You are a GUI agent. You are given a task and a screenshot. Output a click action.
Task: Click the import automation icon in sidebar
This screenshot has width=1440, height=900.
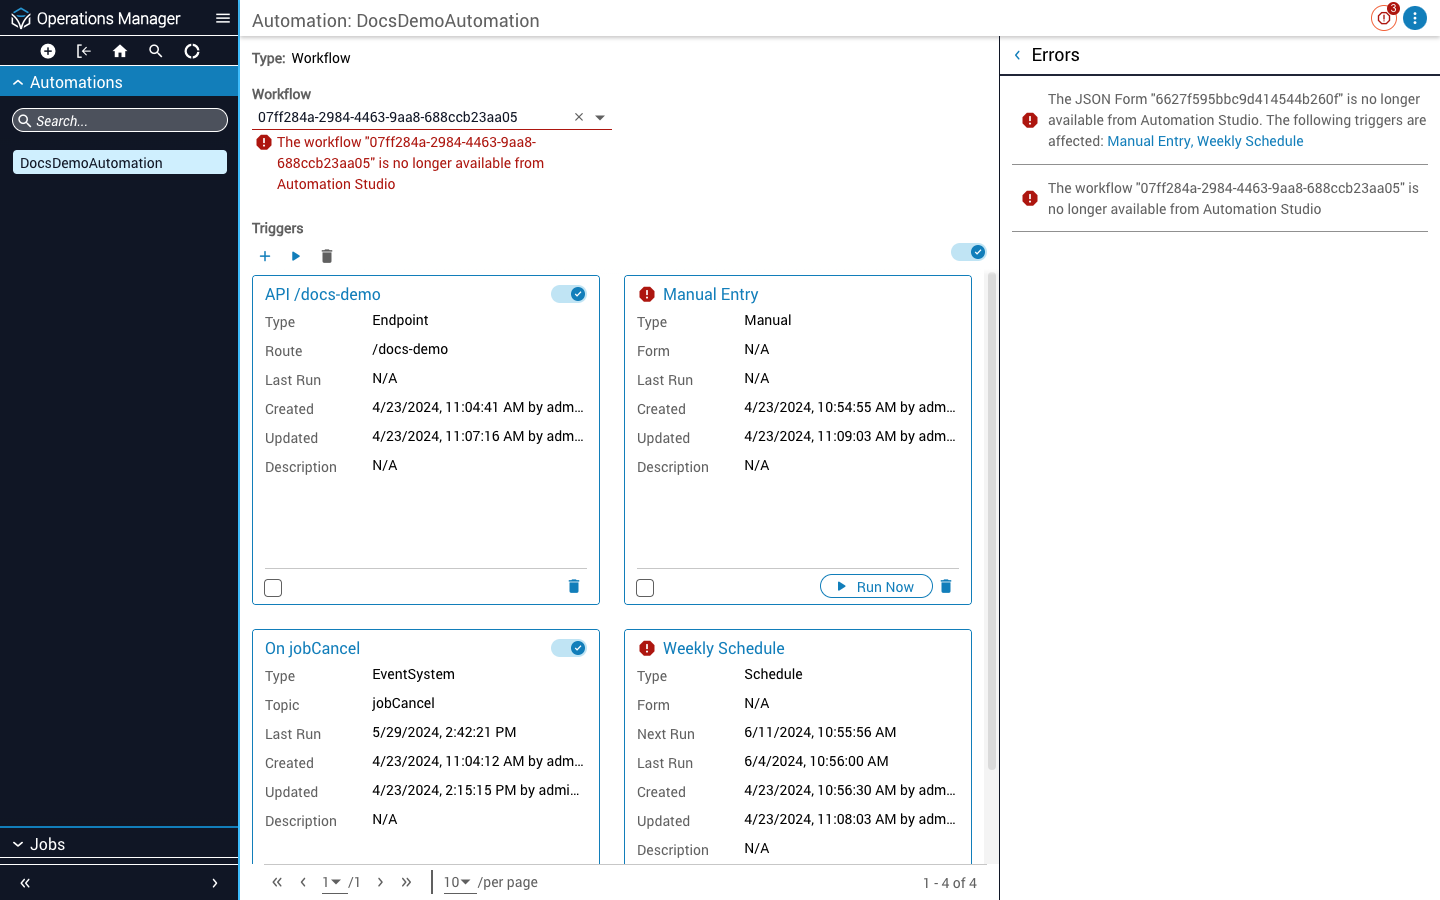tap(84, 51)
